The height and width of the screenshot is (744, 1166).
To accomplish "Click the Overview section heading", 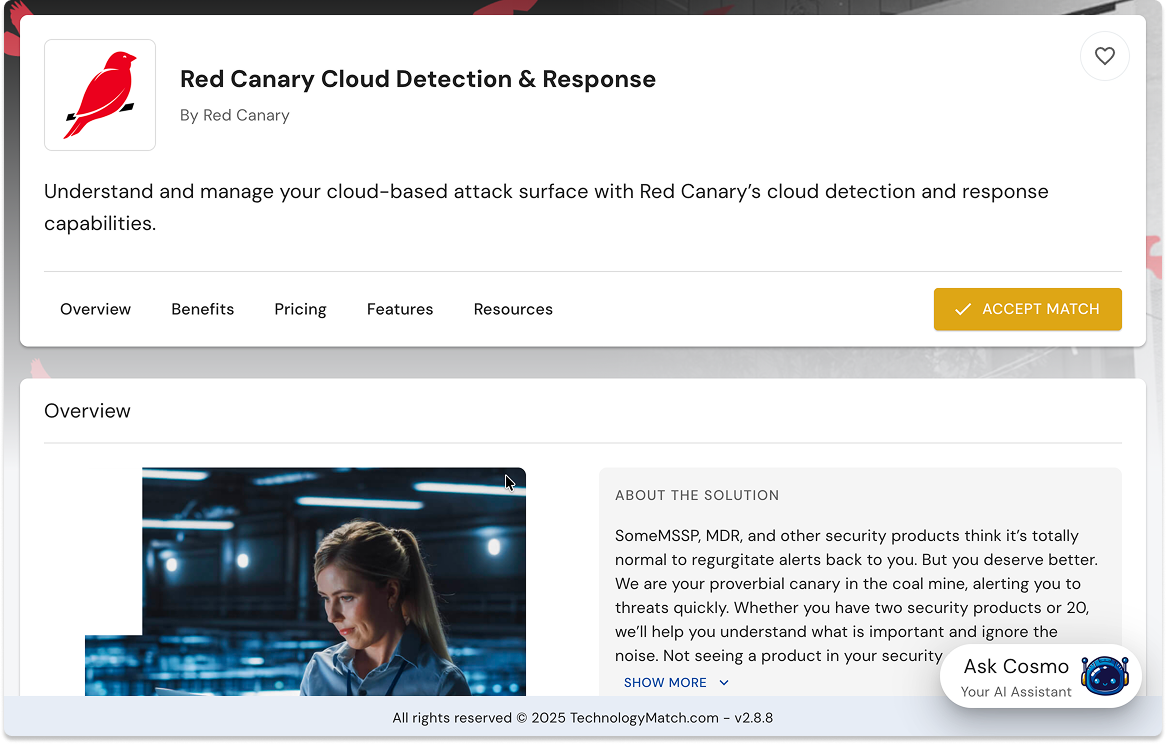I will tap(87, 411).
